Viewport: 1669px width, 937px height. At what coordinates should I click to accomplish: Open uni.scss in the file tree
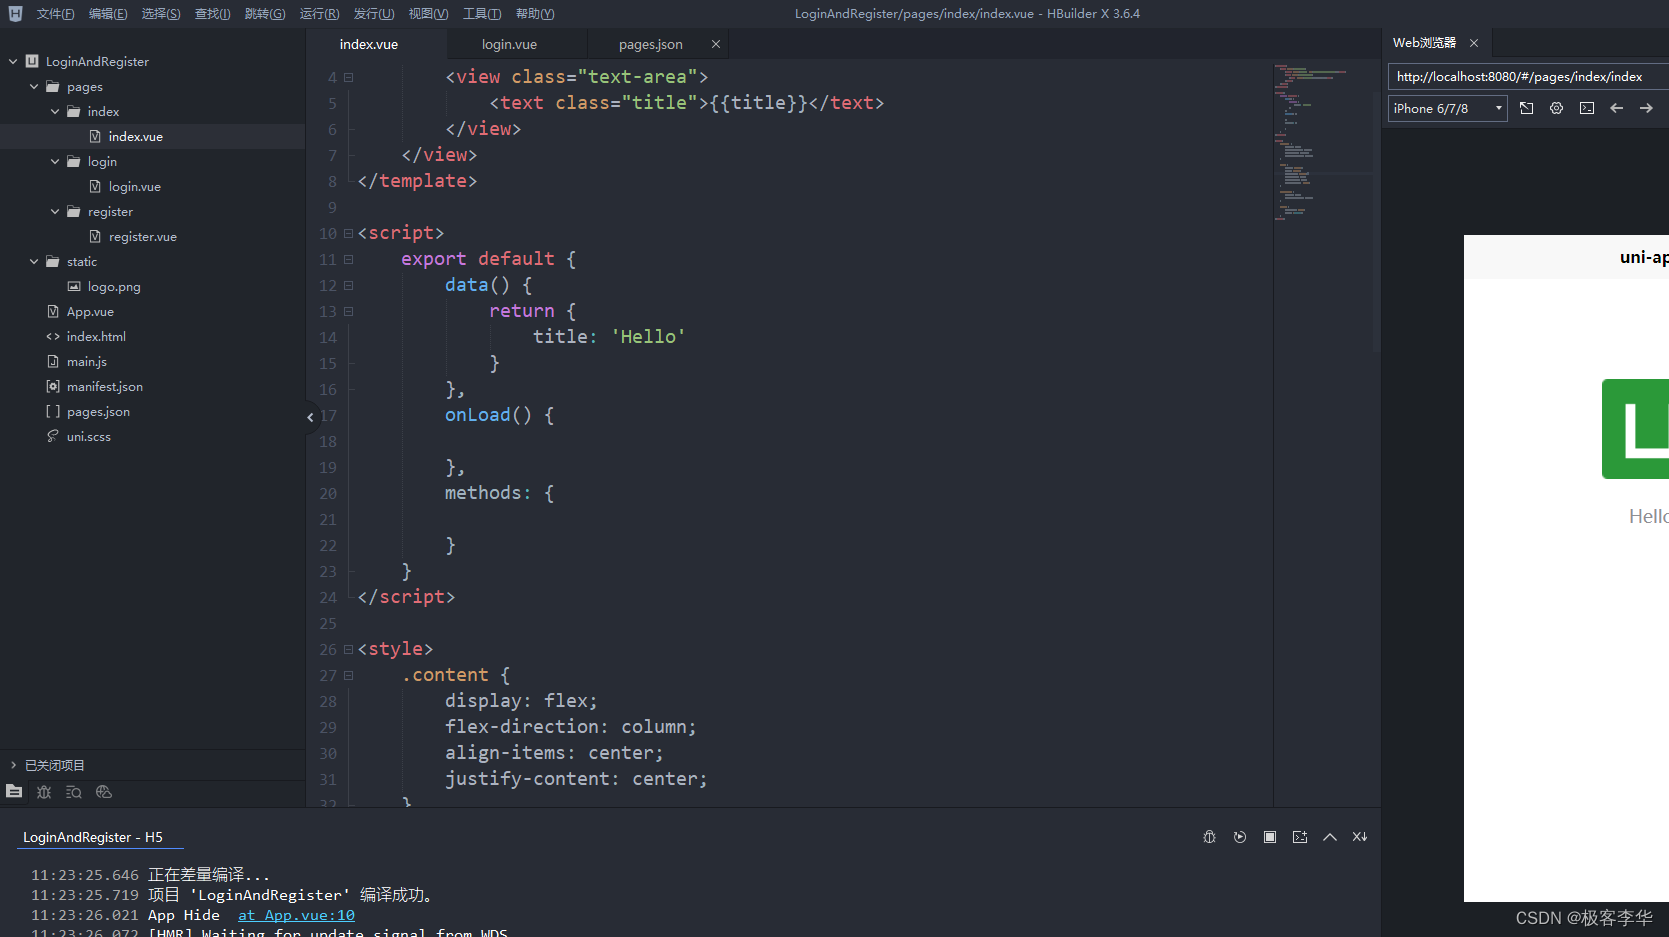click(x=88, y=436)
